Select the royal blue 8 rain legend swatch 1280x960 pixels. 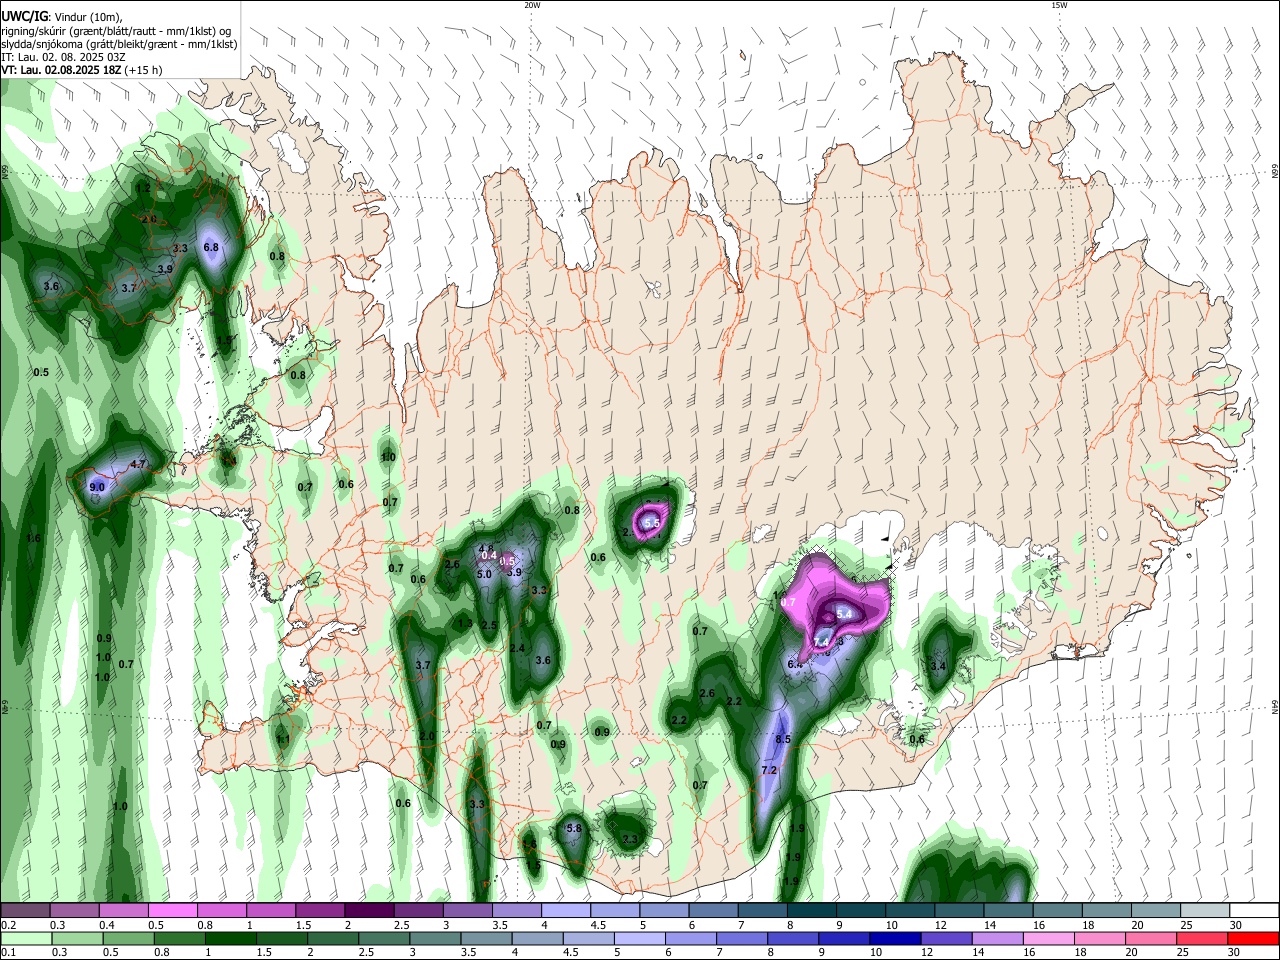click(793, 938)
